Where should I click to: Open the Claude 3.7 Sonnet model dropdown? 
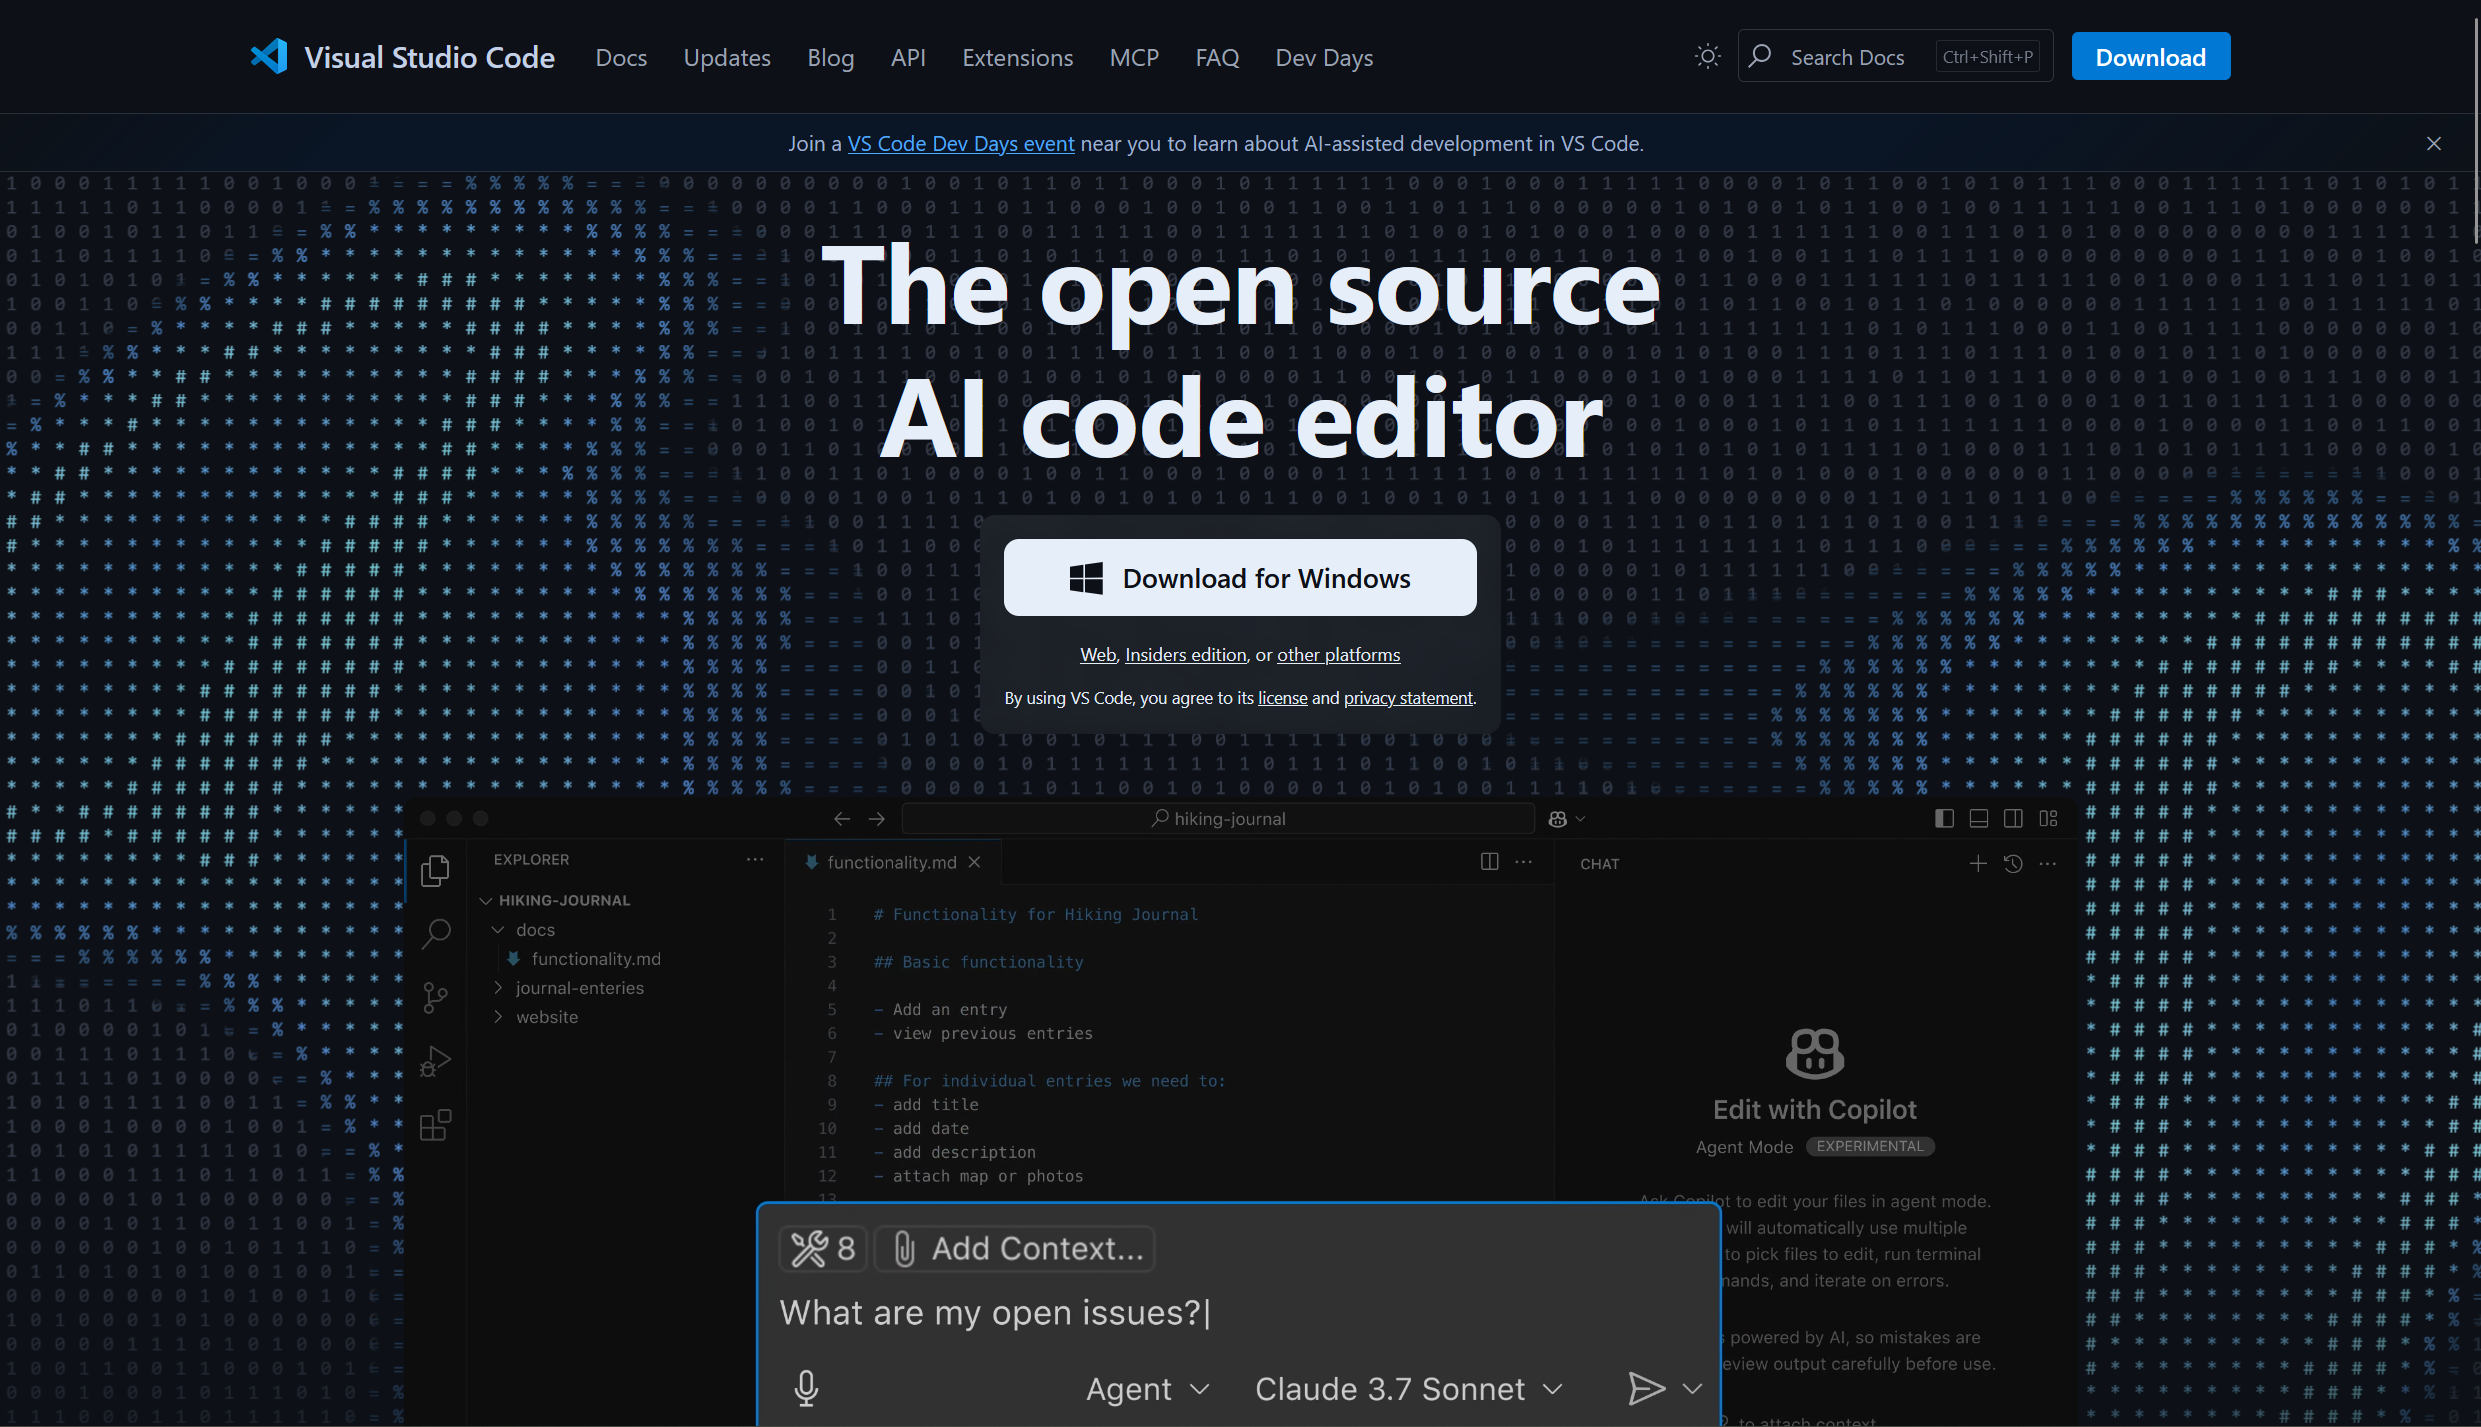click(1408, 1389)
